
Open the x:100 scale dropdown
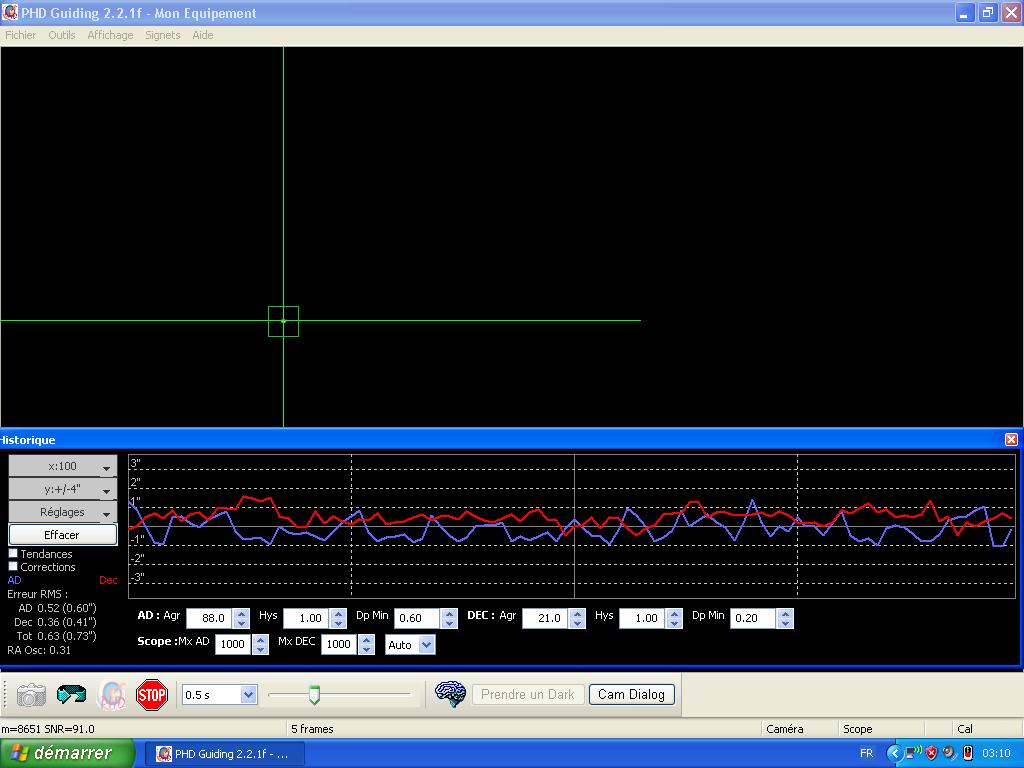63,466
